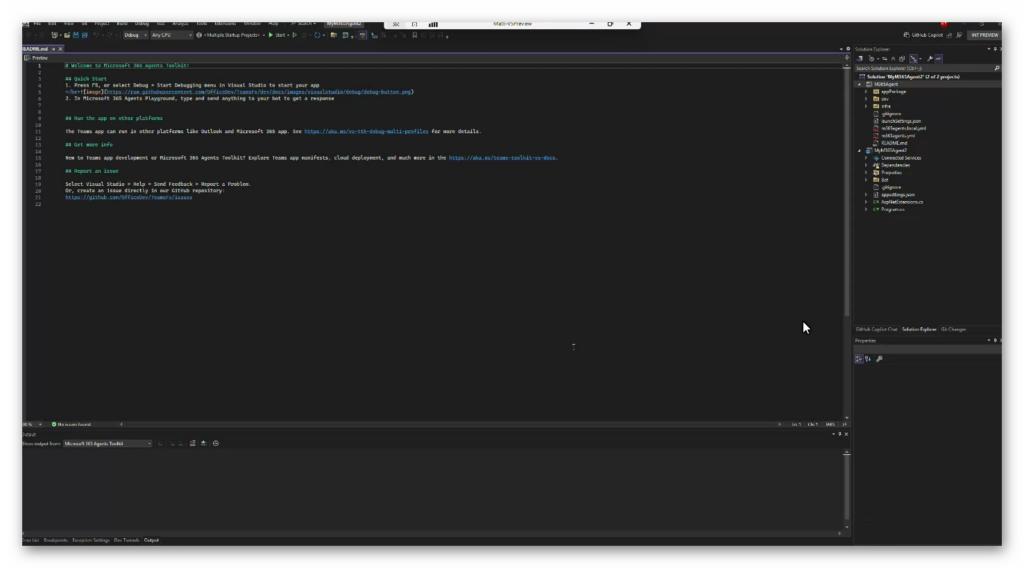Click Properties panel Alphabetical sort icon
Image resolution: width=1024 pixels, height=568 pixels.
(868, 359)
